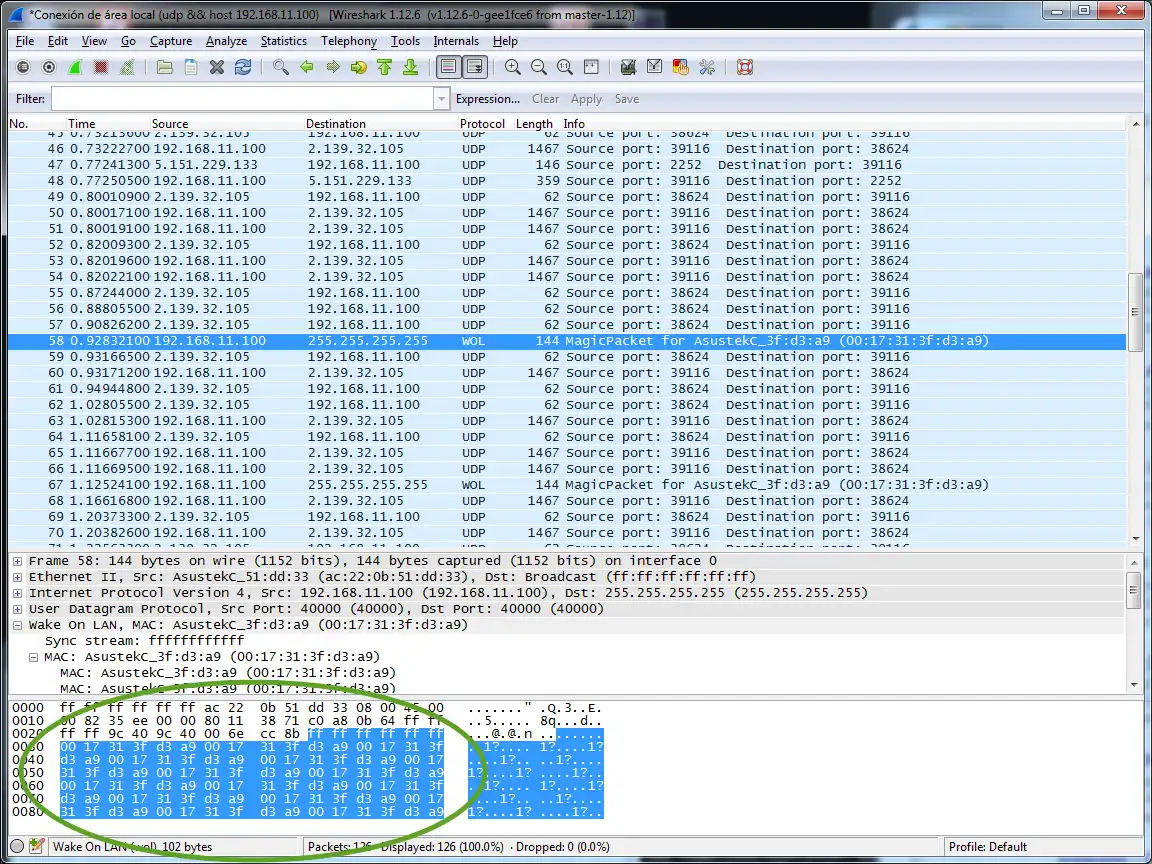This screenshot has width=1152, height=864.
Task: Click the Save filter button
Action: (627, 98)
